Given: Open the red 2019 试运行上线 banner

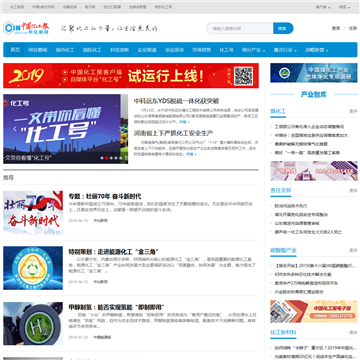Looking at the screenshot, I should pos(131,76).
